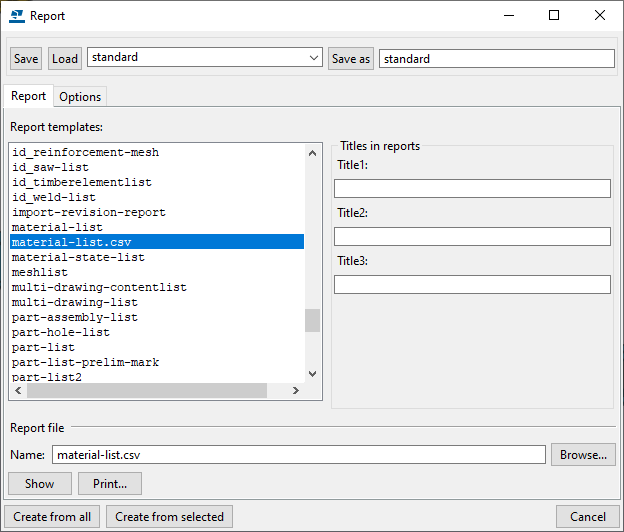
Task: Click the Save as name field
Action: pos(496,59)
